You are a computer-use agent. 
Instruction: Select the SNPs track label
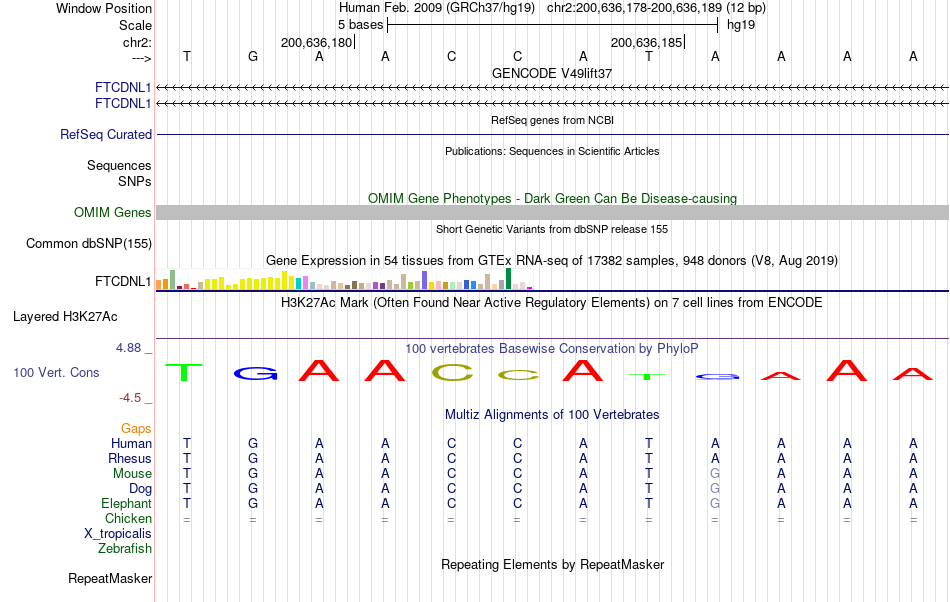pyautogui.click(x=135, y=181)
